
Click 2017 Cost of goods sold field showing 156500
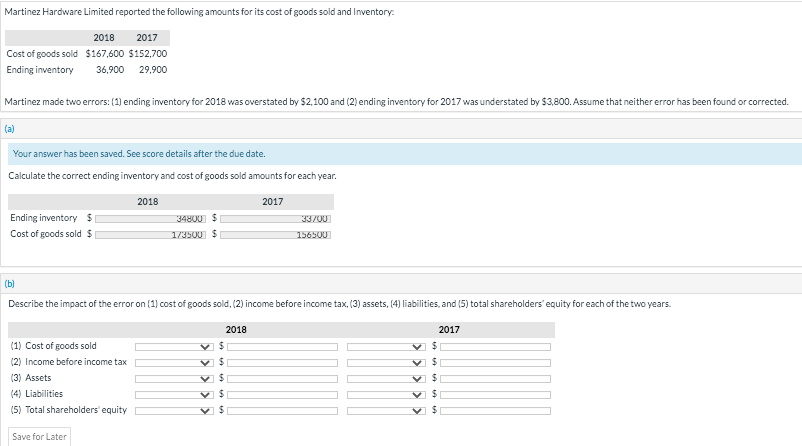point(276,235)
